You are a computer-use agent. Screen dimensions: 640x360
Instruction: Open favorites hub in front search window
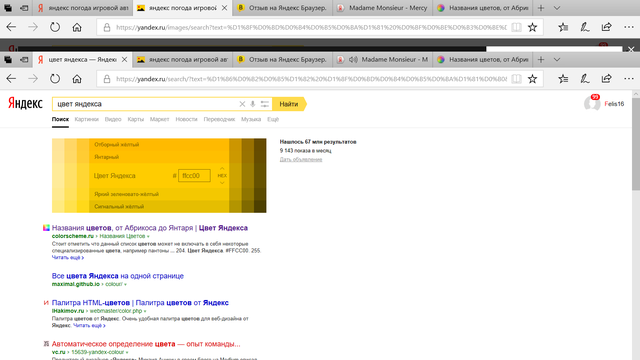[x=563, y=79]
